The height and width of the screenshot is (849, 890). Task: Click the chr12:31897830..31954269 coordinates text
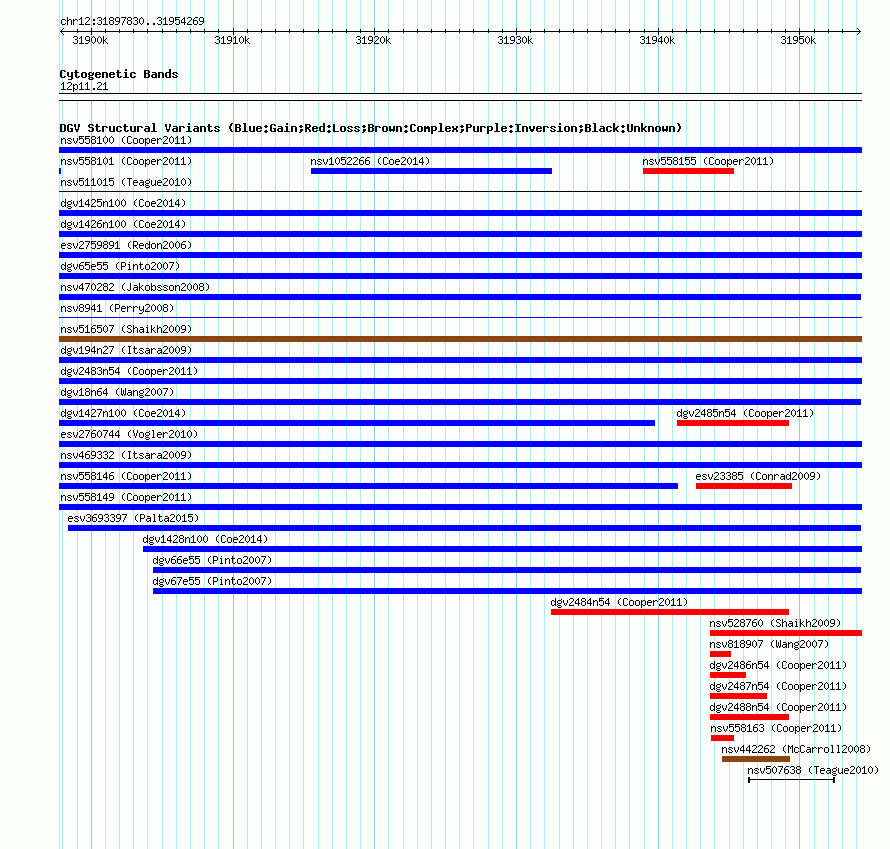(132, 21)
